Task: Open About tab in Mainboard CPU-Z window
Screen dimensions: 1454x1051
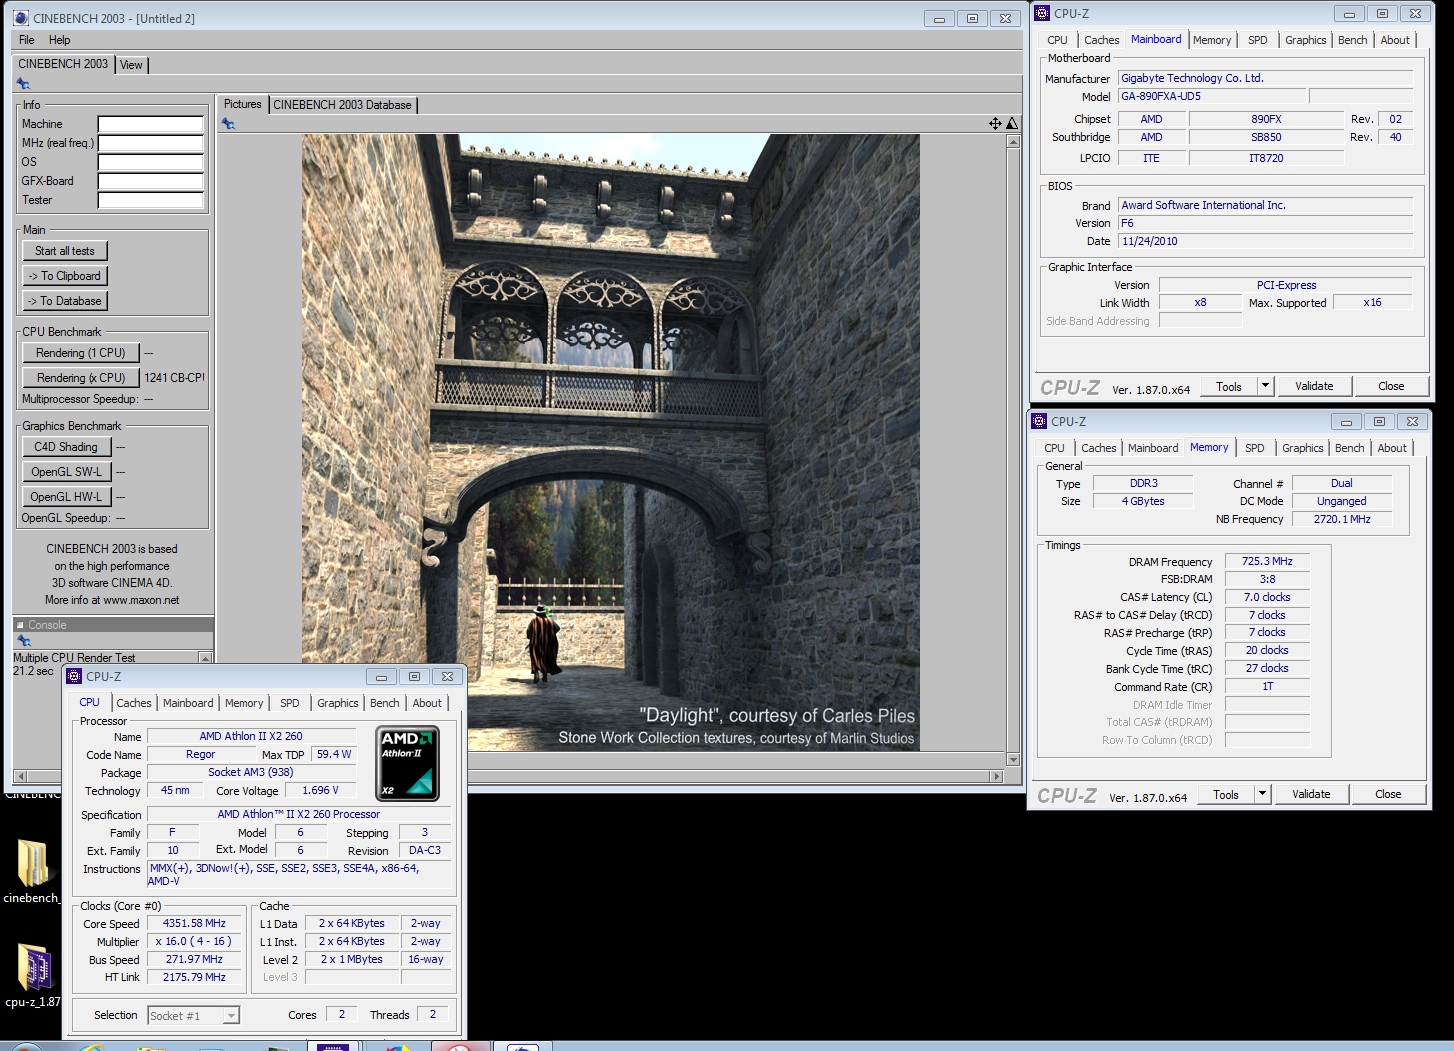Action: pyautogui.click(x=1395, y=40)
